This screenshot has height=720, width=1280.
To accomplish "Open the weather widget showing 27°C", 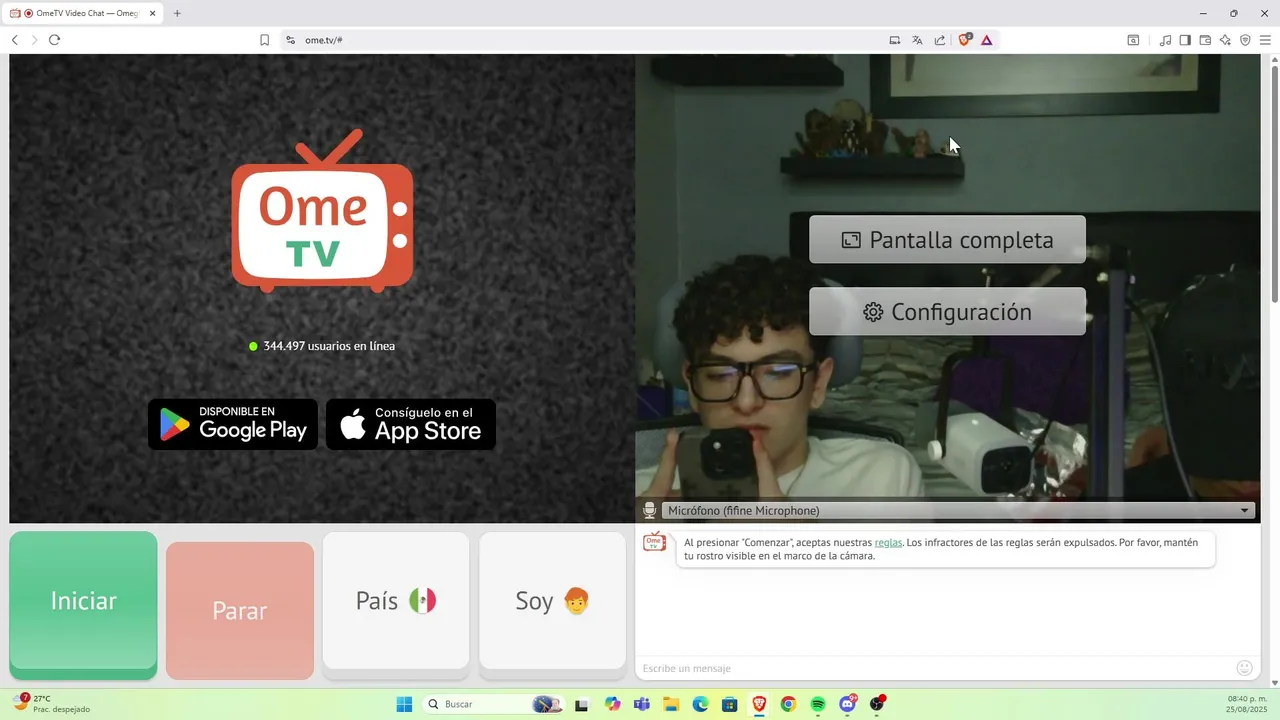I will [50, 703].
